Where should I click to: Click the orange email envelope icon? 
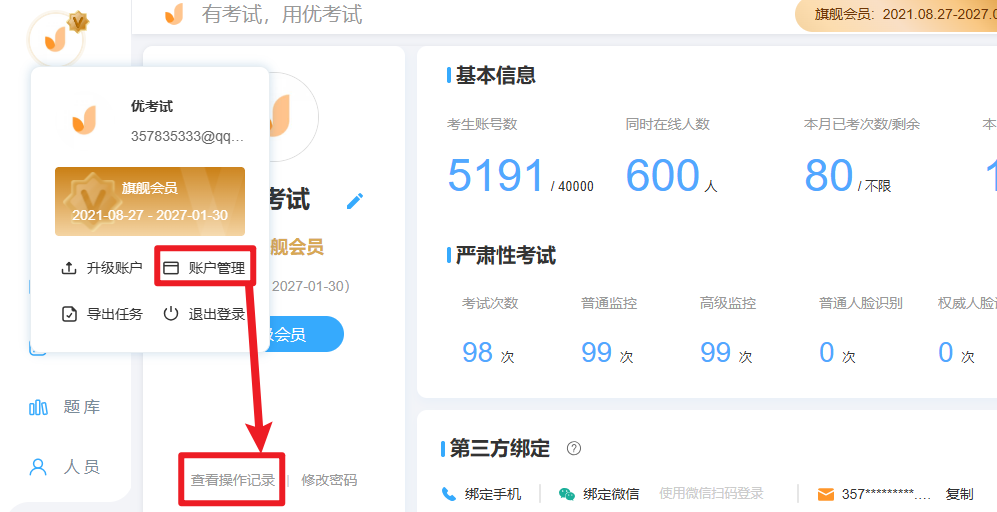tap(825, 494)
